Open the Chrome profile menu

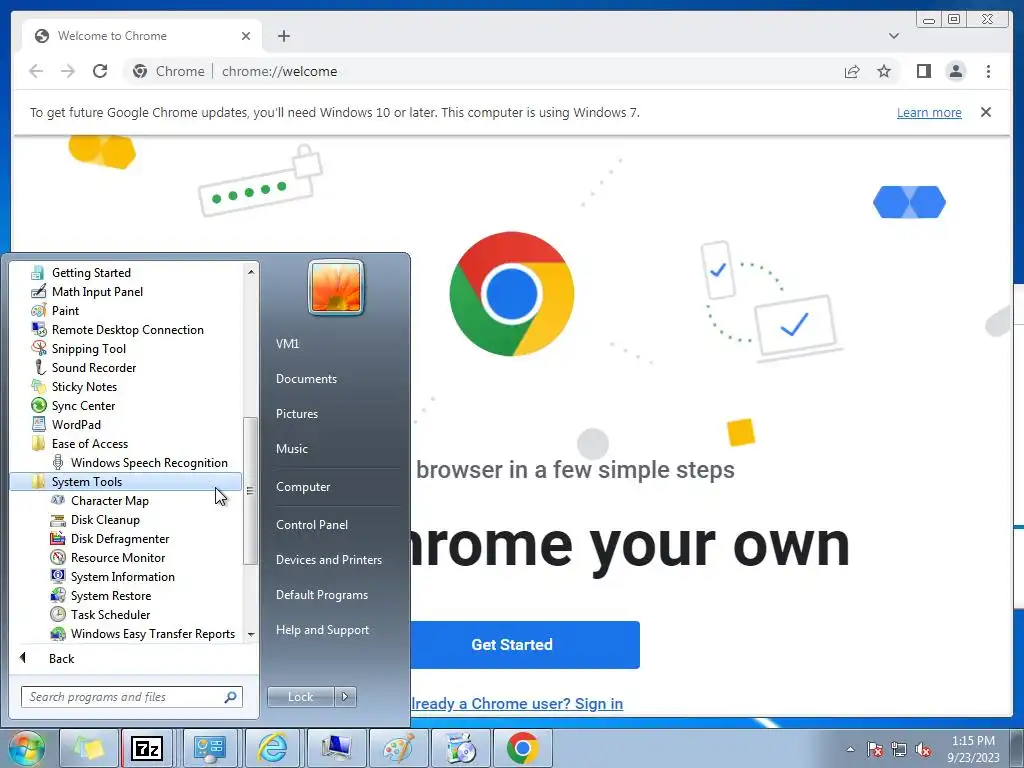pyautogui.click(x=955, y=71)
